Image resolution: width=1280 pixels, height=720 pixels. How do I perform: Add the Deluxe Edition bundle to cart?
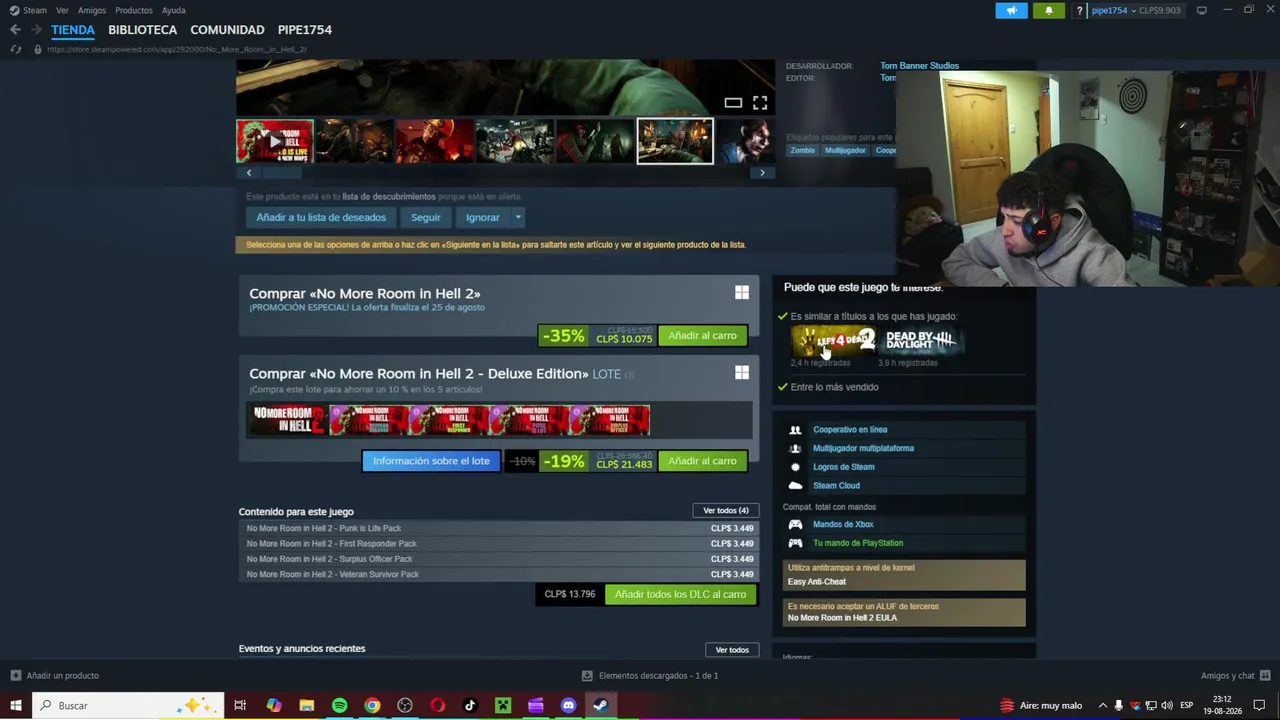point(702,461)
